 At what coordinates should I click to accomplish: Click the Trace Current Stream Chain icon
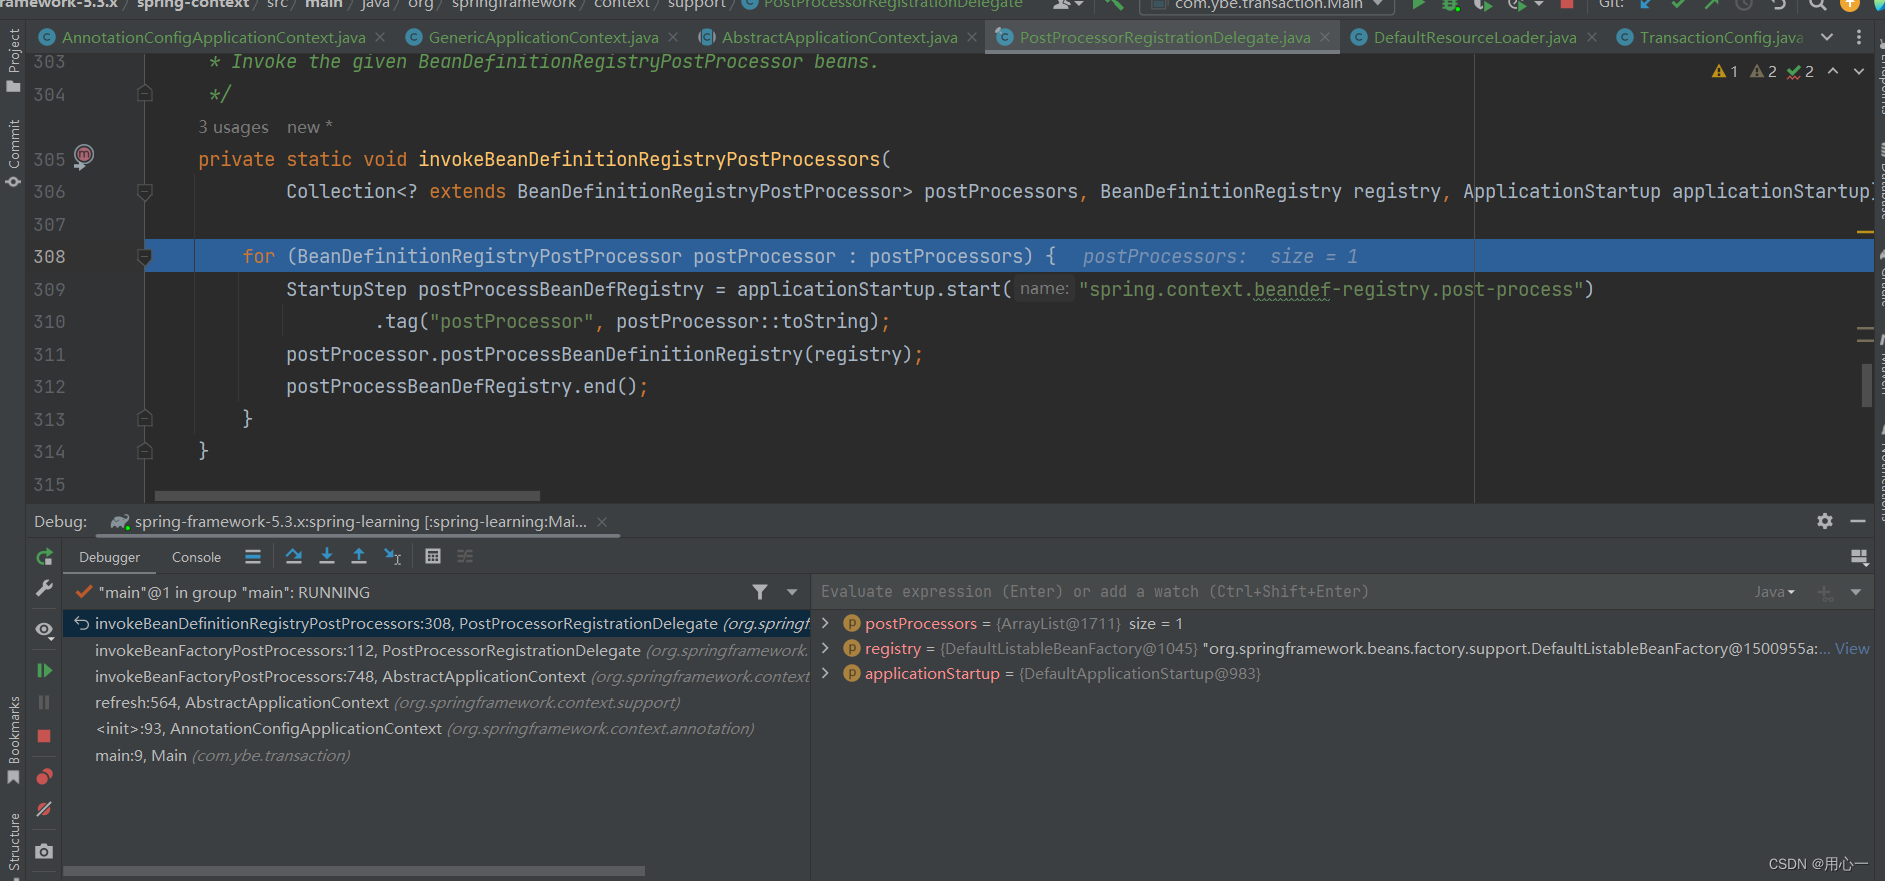click(465, 556)
